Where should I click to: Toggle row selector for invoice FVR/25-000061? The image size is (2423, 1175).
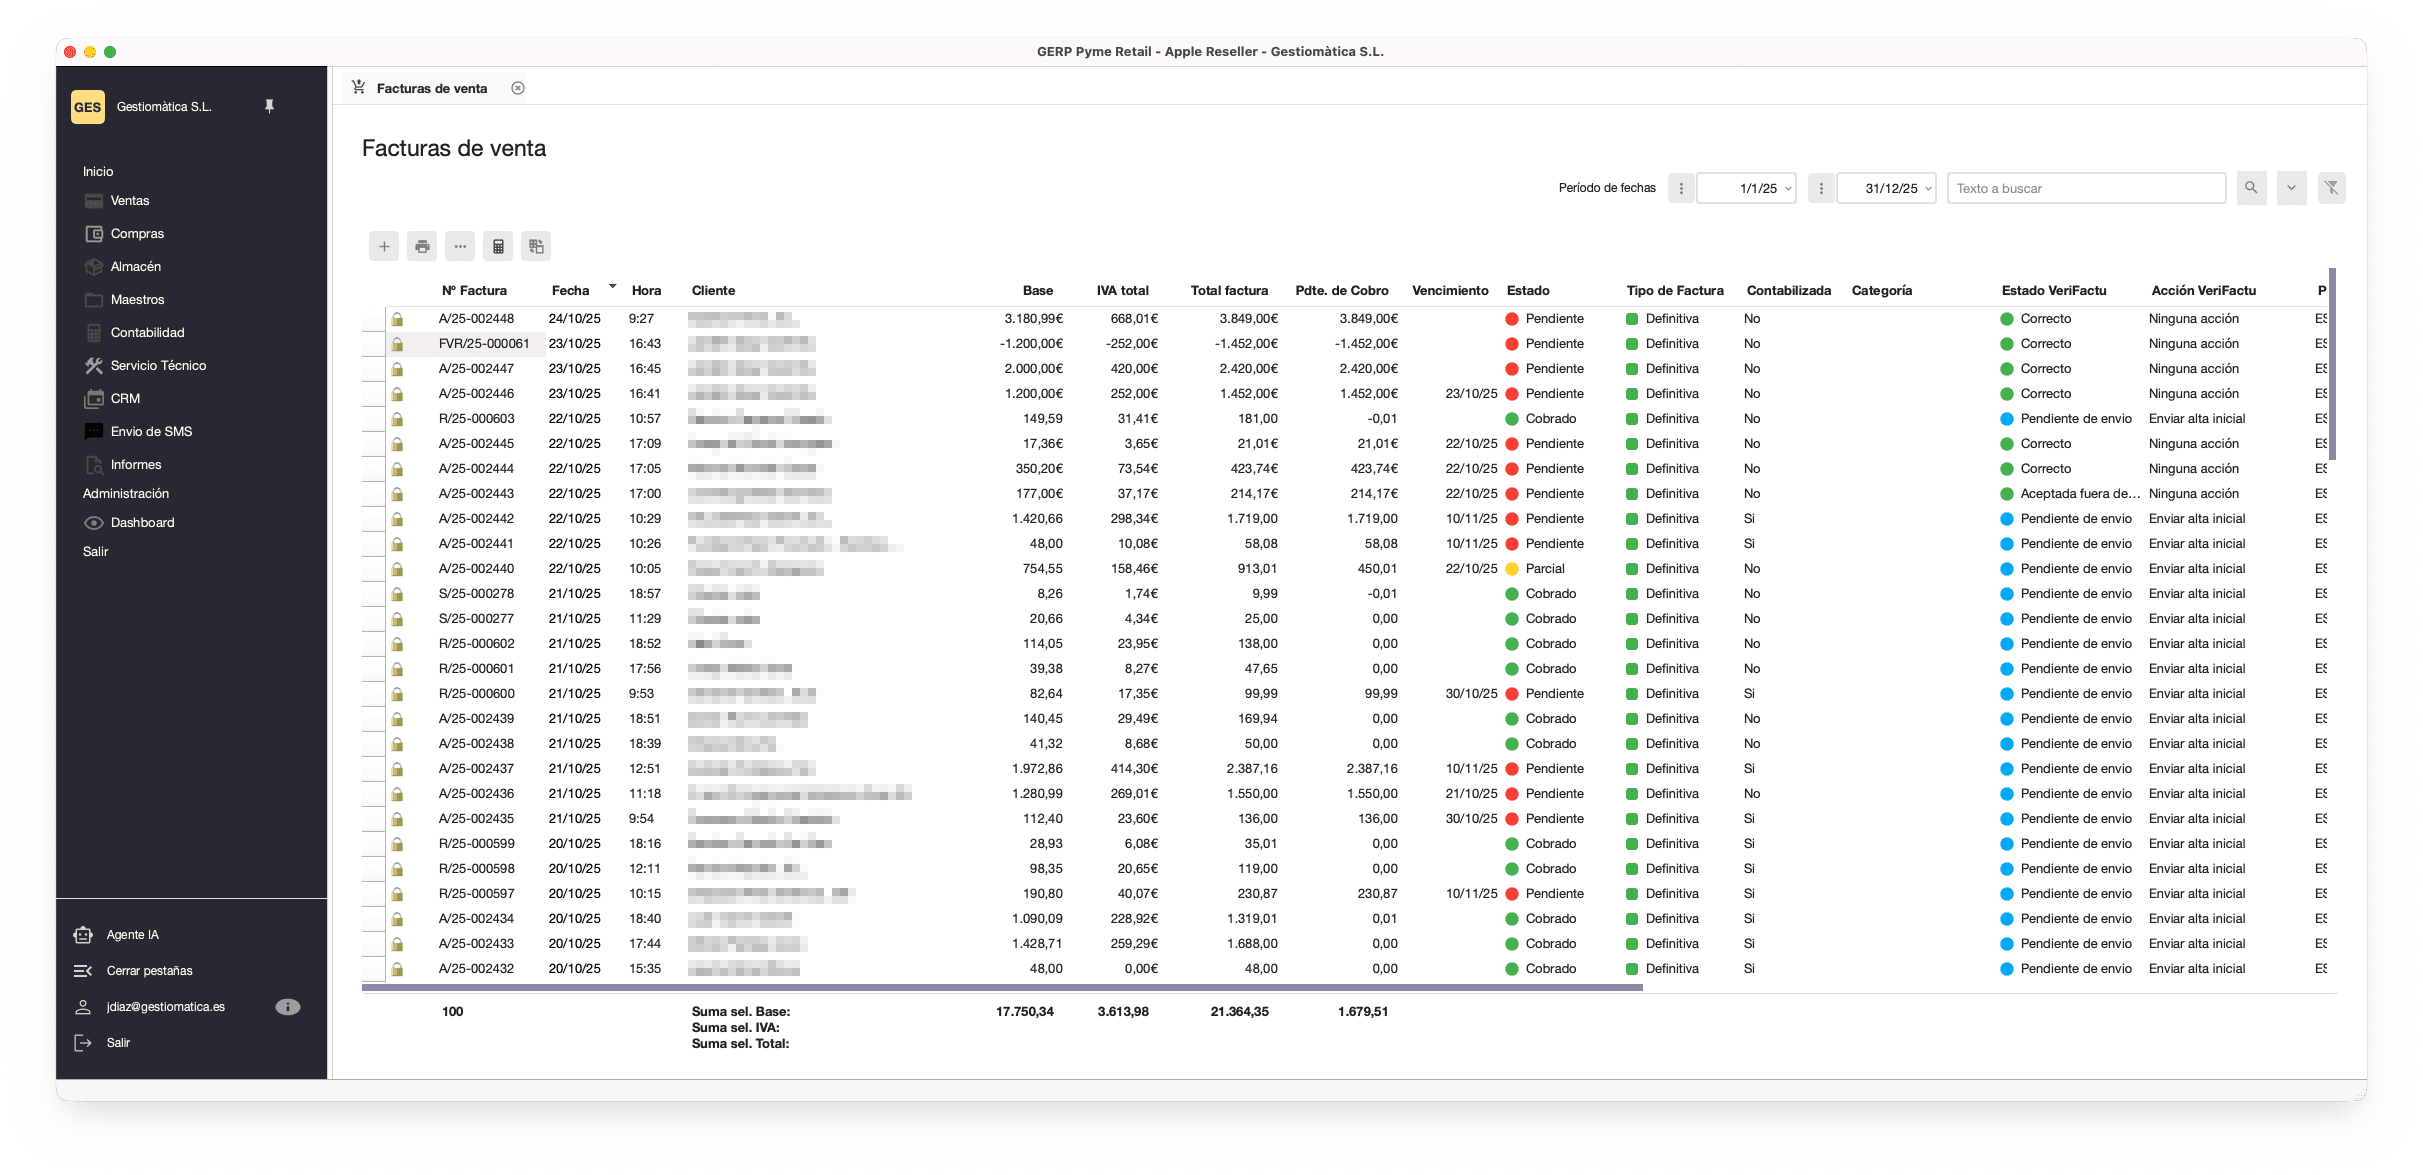[x=373, y=344]
